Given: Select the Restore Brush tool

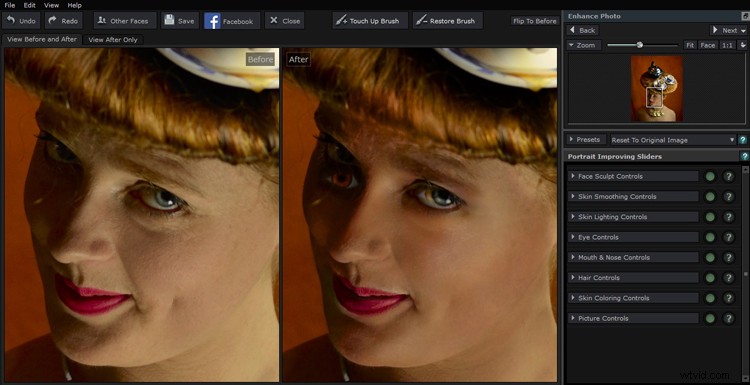Looking at the screenshot, I should [448, 21].
